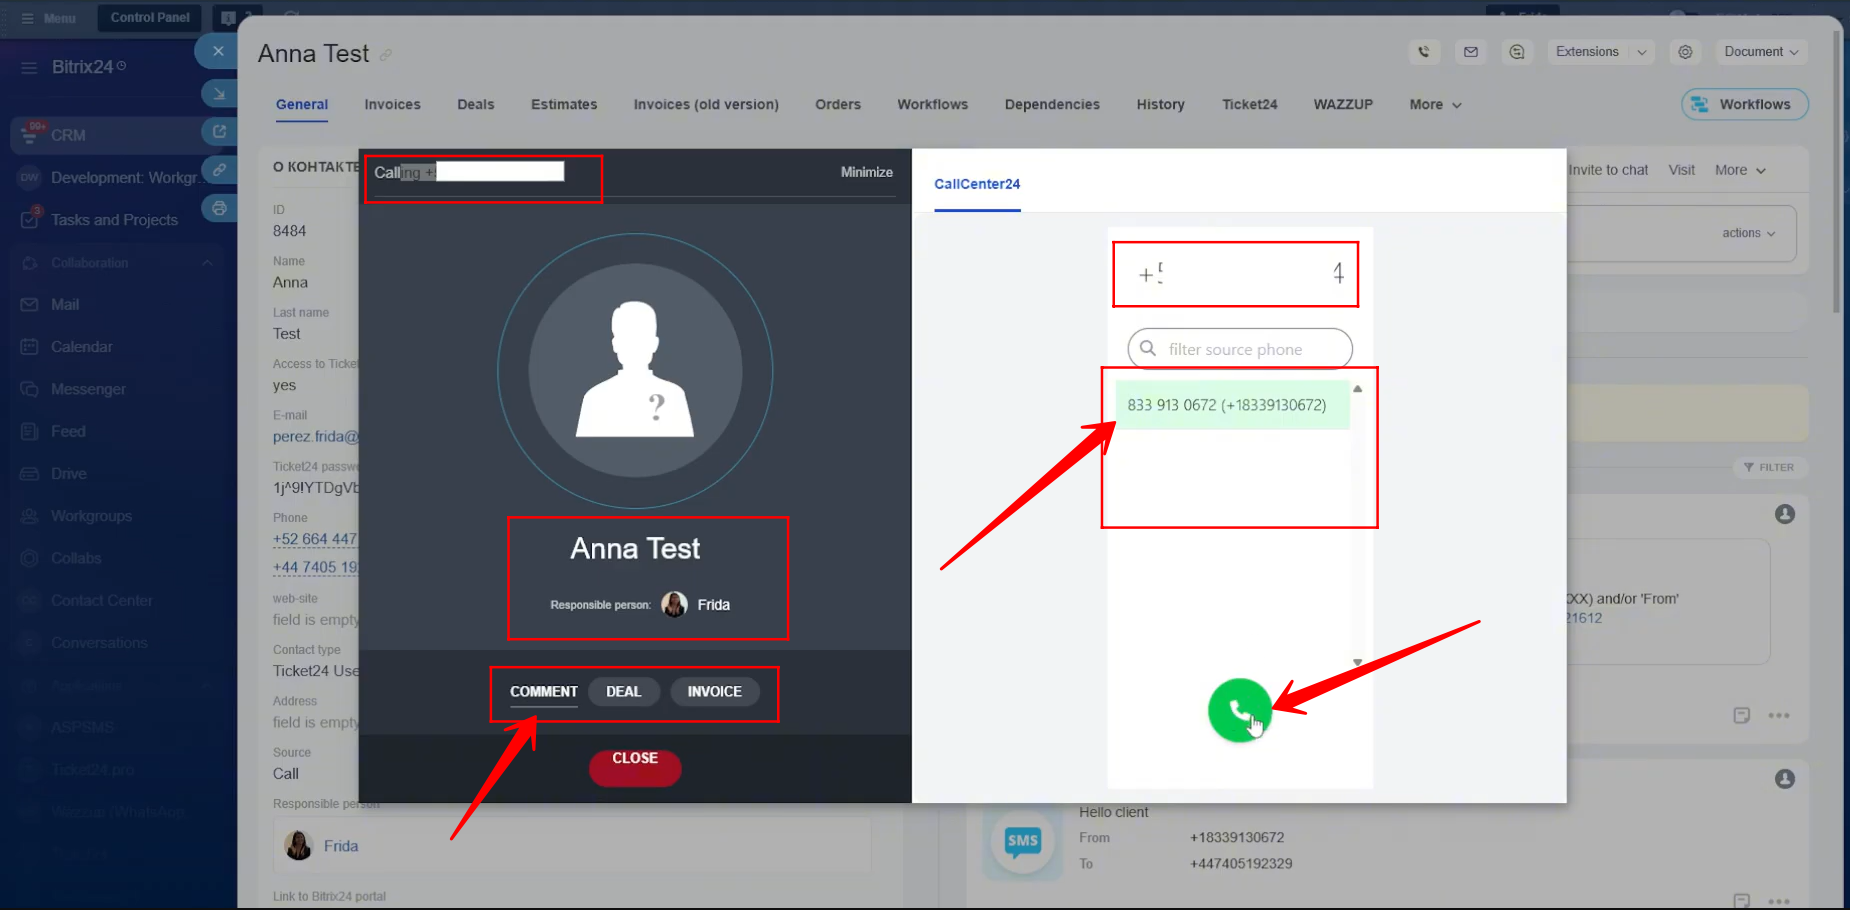The image size is (1850, 910).
Task: Expand the More tabs dropdown
Action: (x=1435, y=105)
